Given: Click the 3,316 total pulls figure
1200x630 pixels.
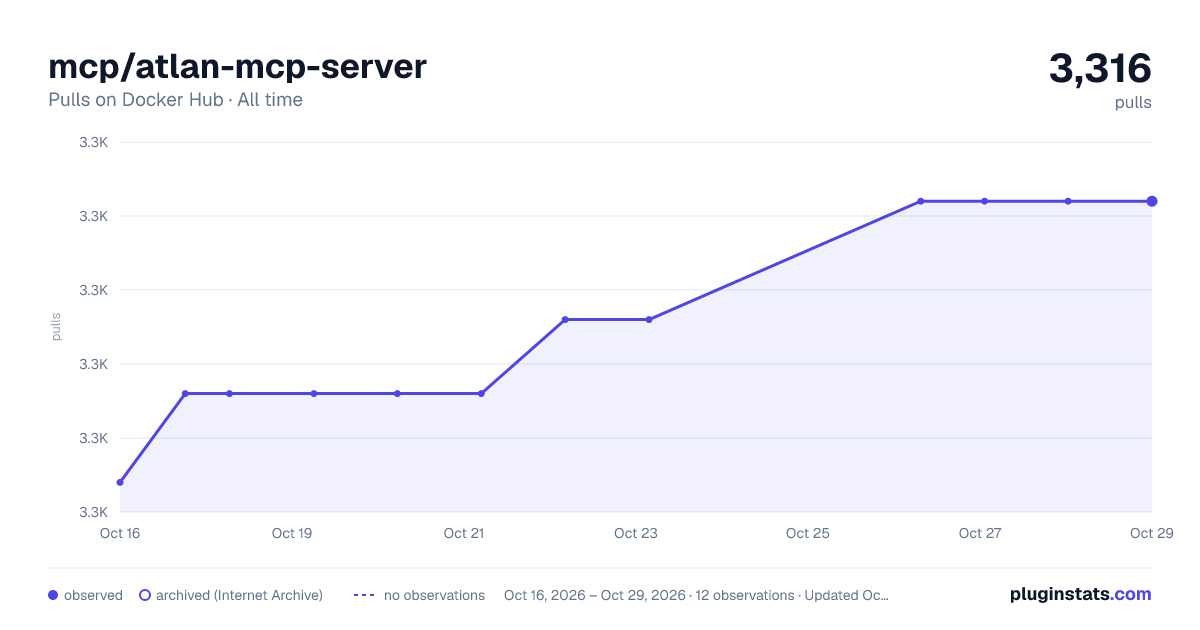Looking at the screenshot, I should 1100,69.
